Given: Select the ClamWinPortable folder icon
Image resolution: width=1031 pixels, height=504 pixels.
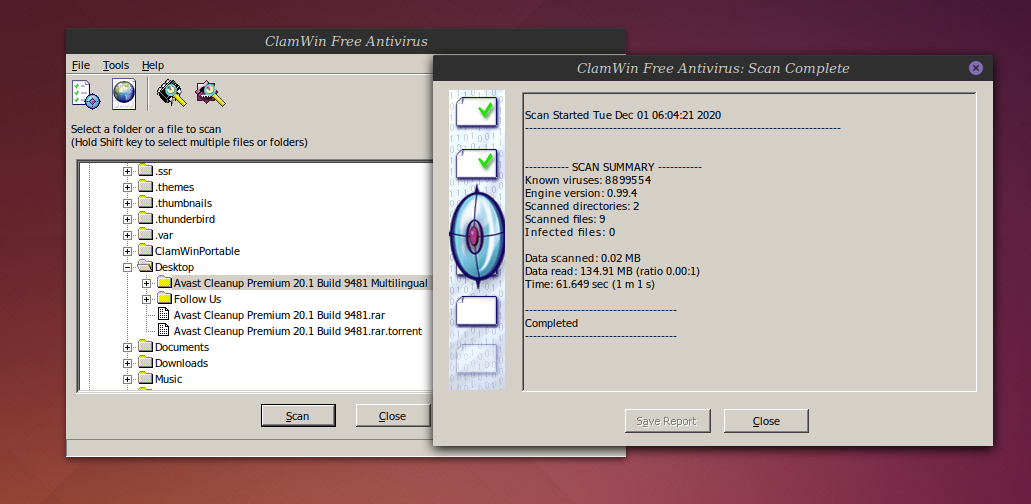Looking at the screenshot, I should (145, 251).
